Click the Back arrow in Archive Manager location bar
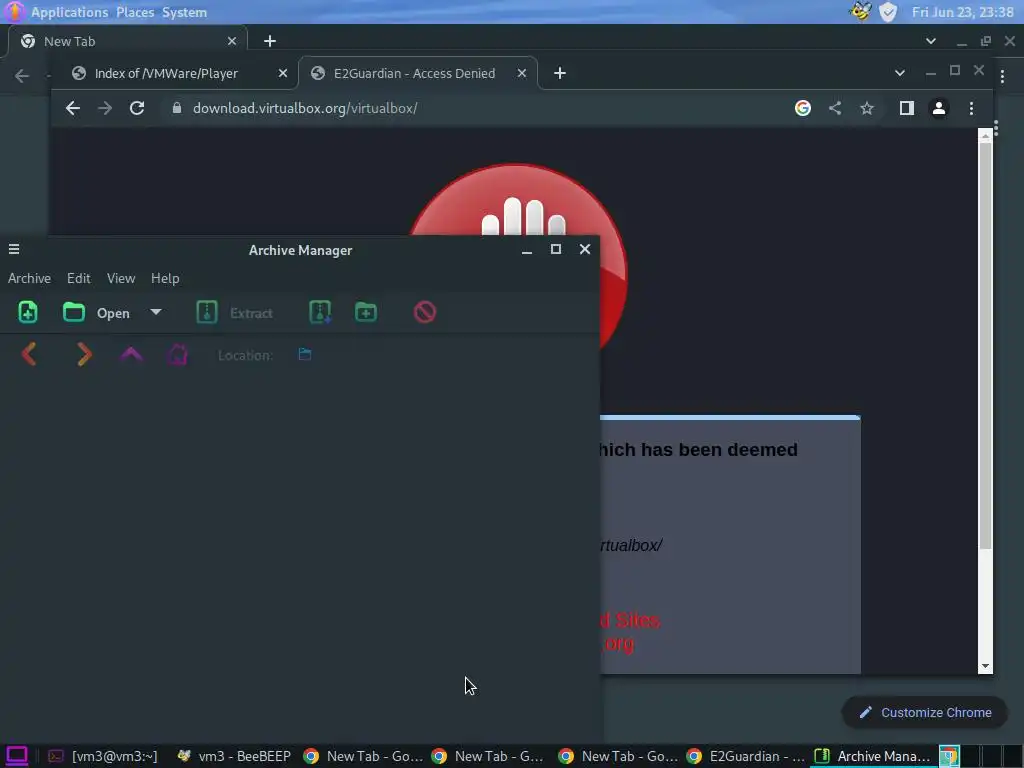Screen dimensions: 1024x768 click(29, 355)
